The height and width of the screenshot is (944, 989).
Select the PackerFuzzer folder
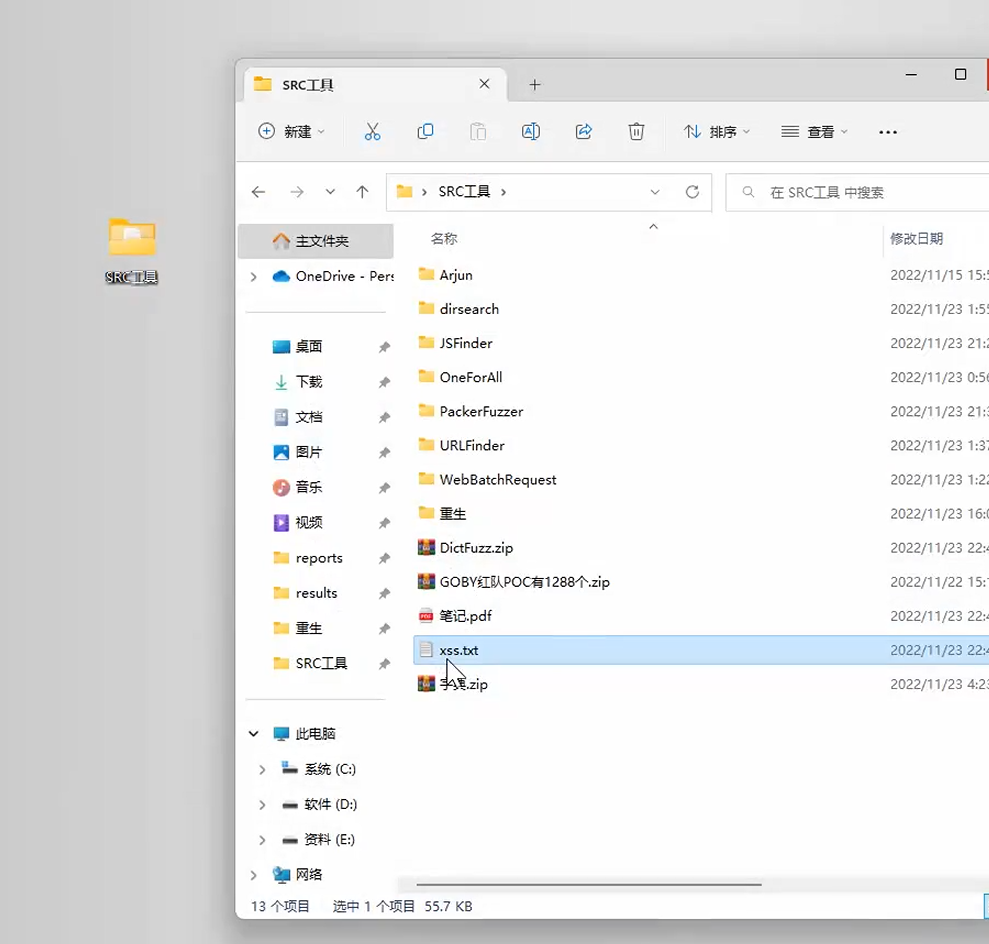[x=471, y=411]
